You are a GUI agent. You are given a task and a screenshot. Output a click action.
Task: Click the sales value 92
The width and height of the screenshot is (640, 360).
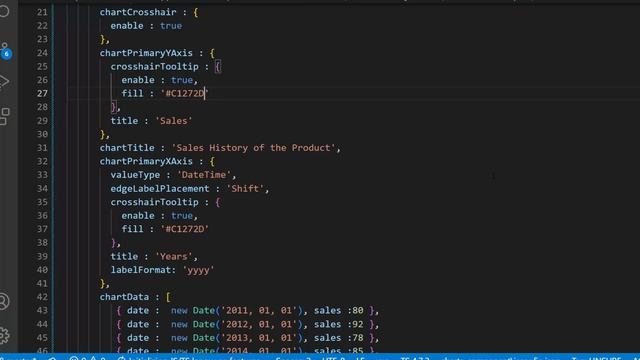[x=358, y=324]
